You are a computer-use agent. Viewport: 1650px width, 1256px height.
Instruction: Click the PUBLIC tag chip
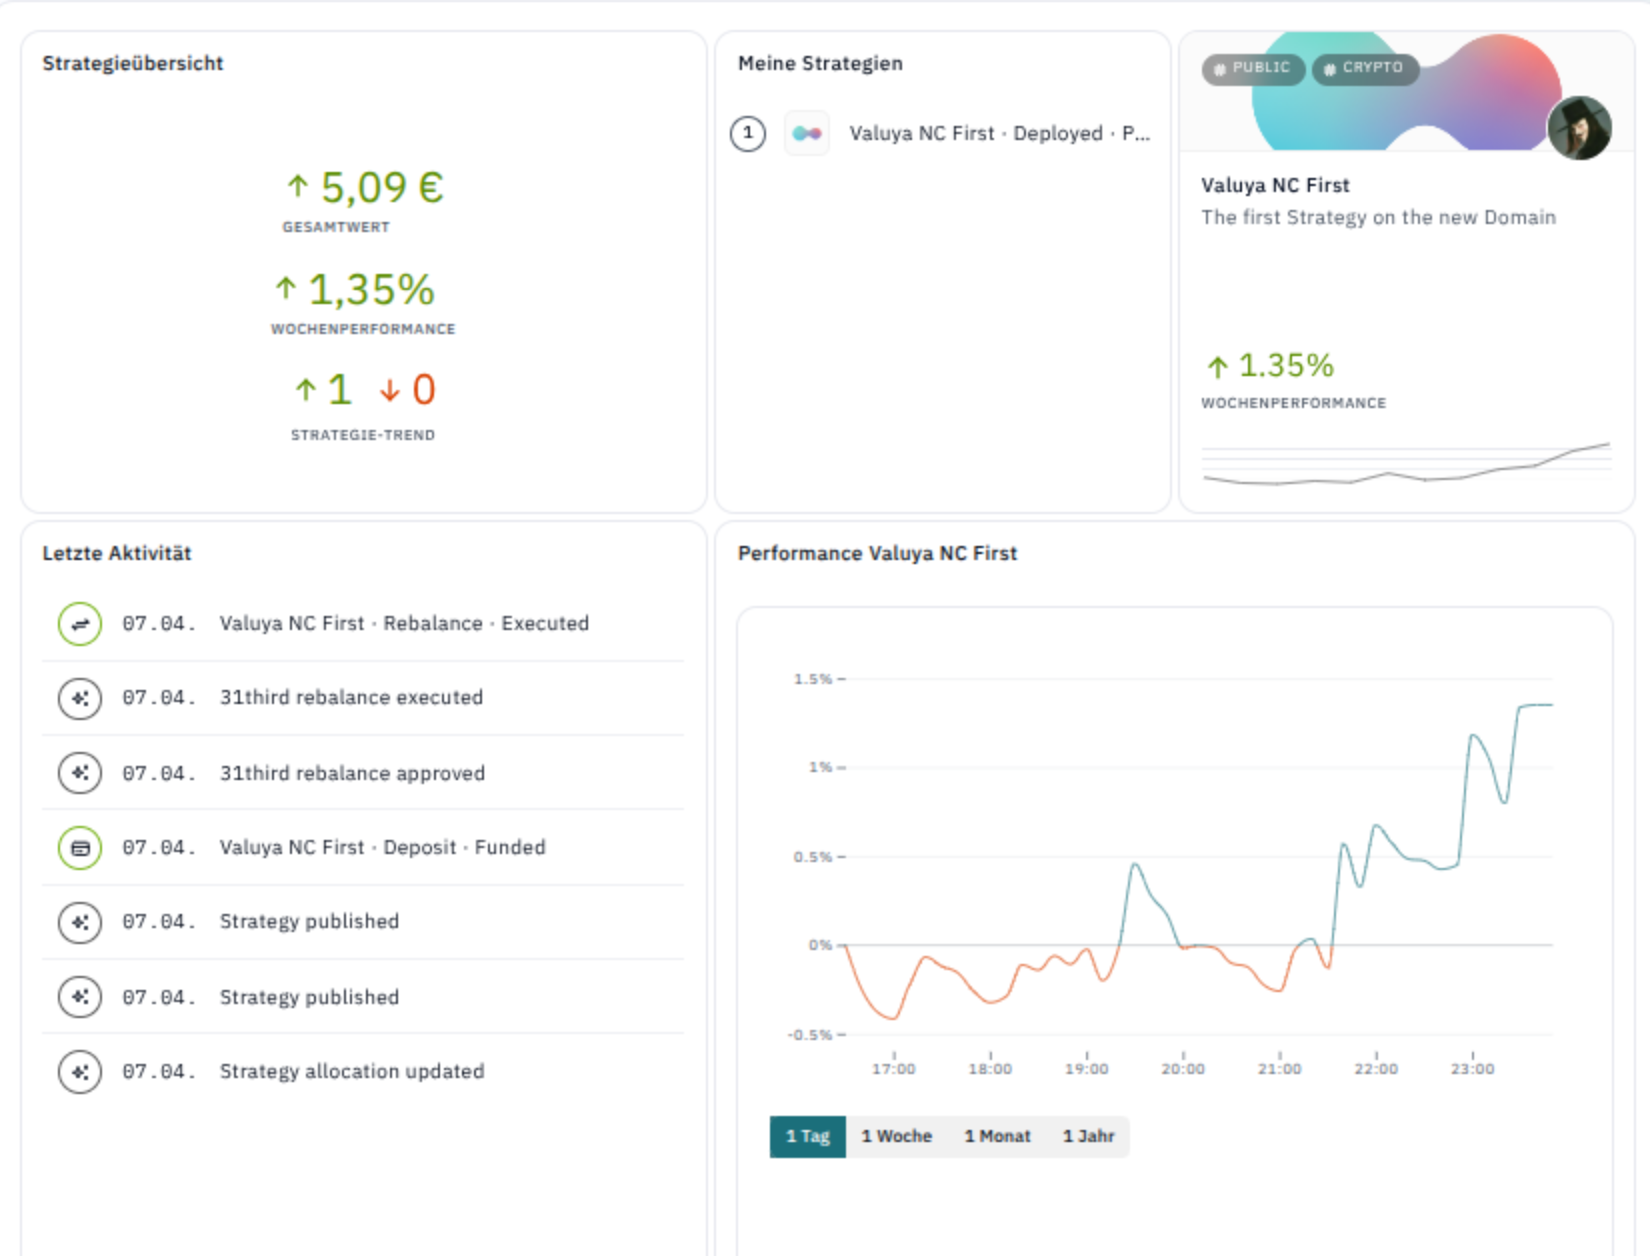1253,68
